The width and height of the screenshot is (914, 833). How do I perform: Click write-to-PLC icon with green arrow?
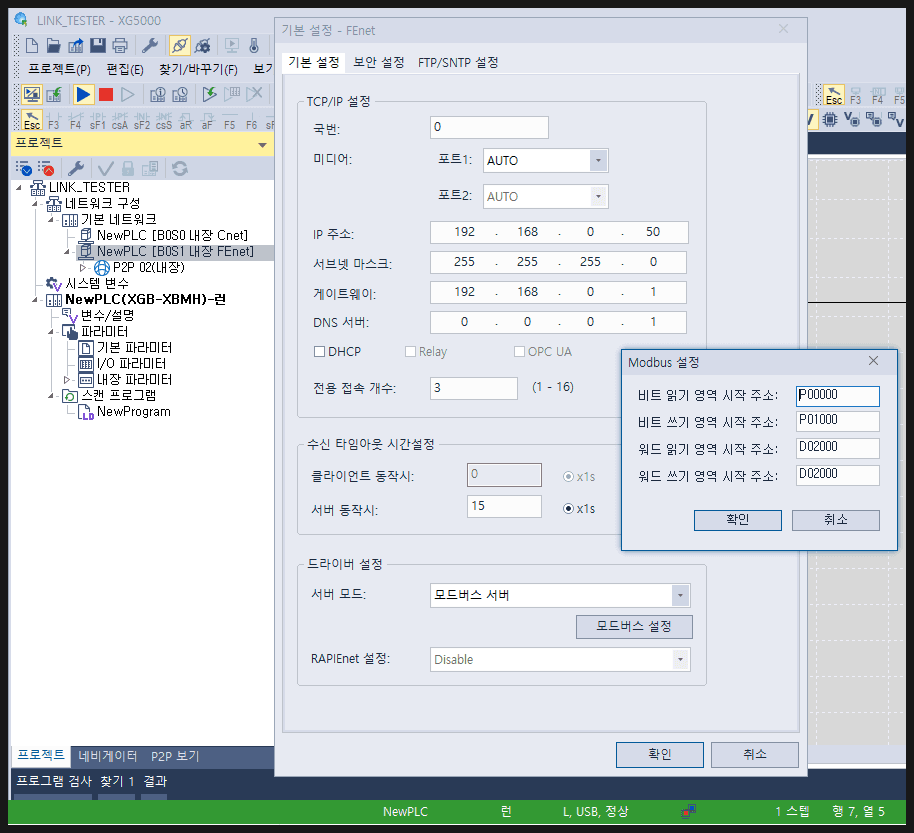pos(54,94)
